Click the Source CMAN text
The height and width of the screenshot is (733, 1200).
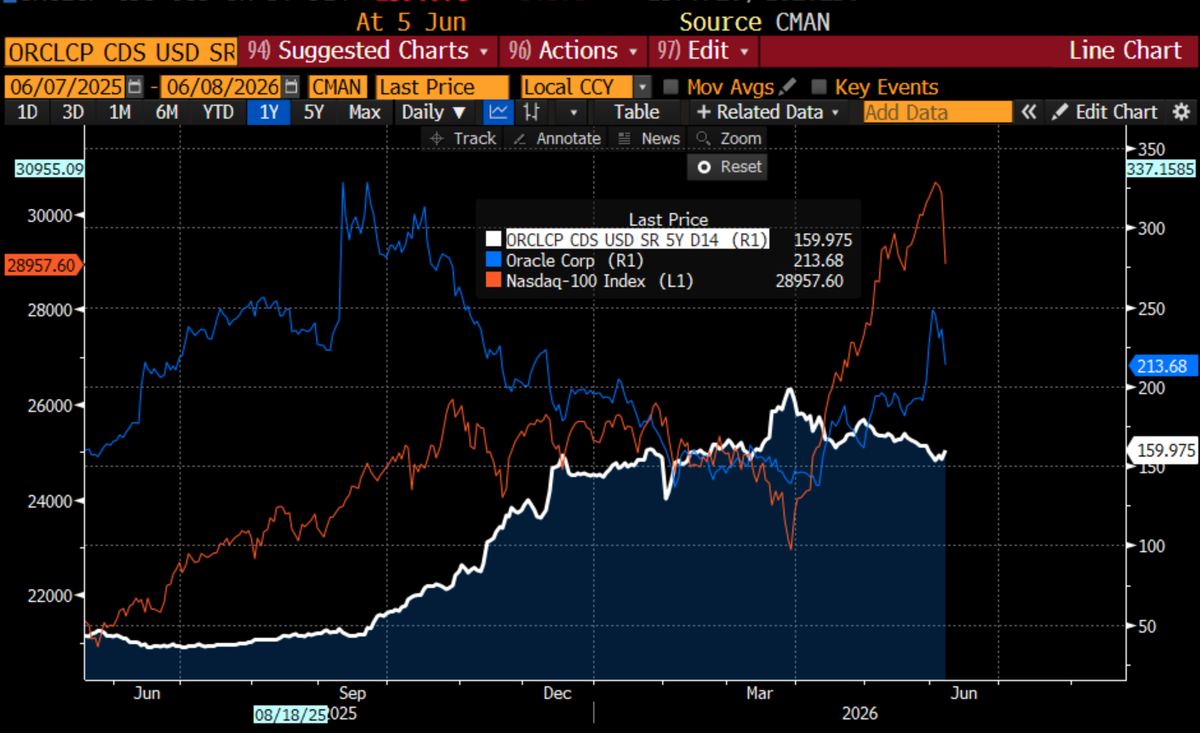pyautogui.click(x=754, y=21)
